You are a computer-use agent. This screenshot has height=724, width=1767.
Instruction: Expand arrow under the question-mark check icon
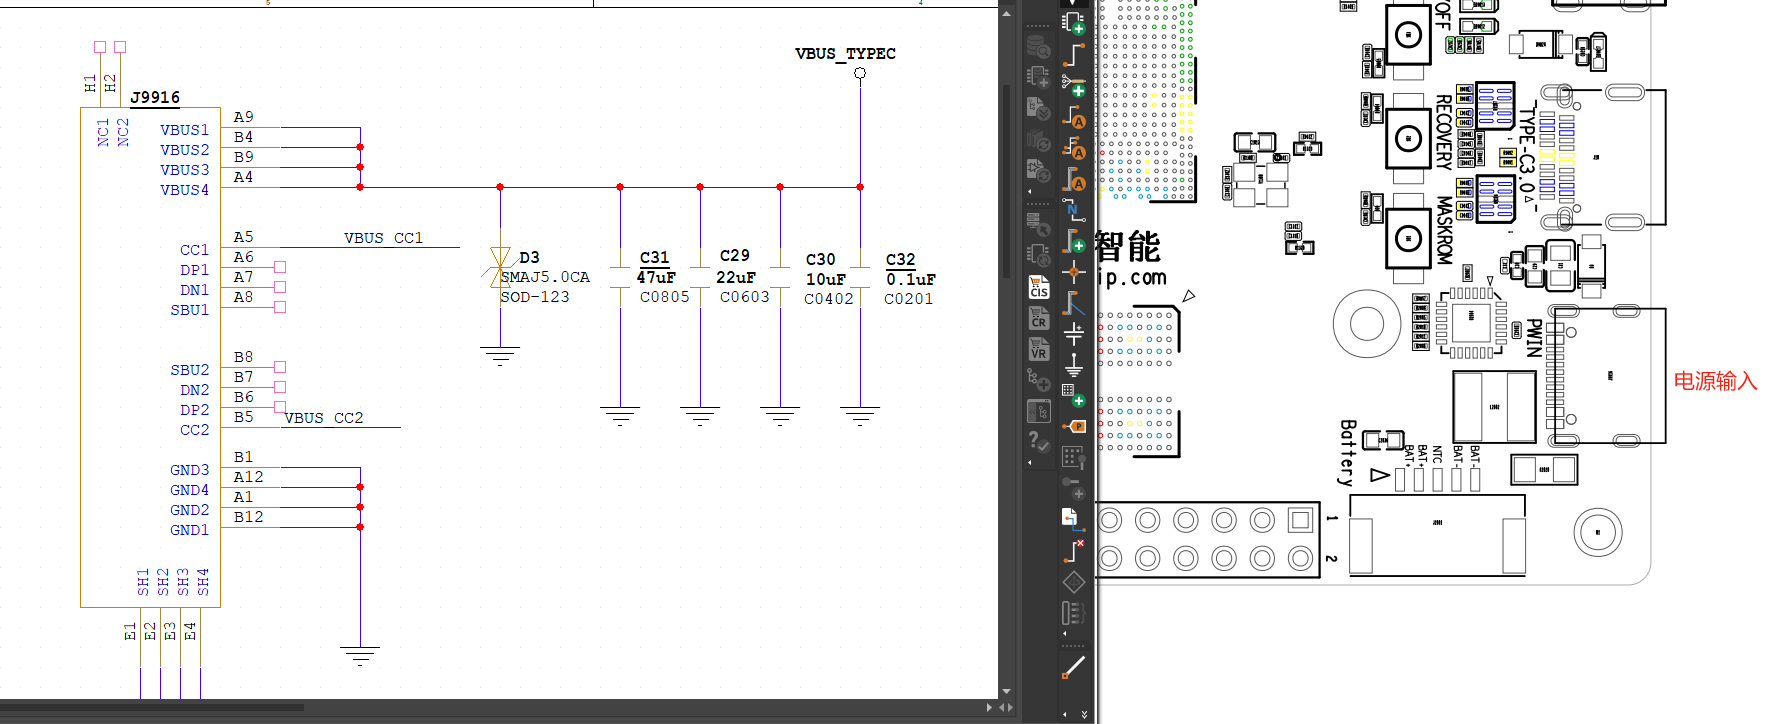coord(1030,463)
